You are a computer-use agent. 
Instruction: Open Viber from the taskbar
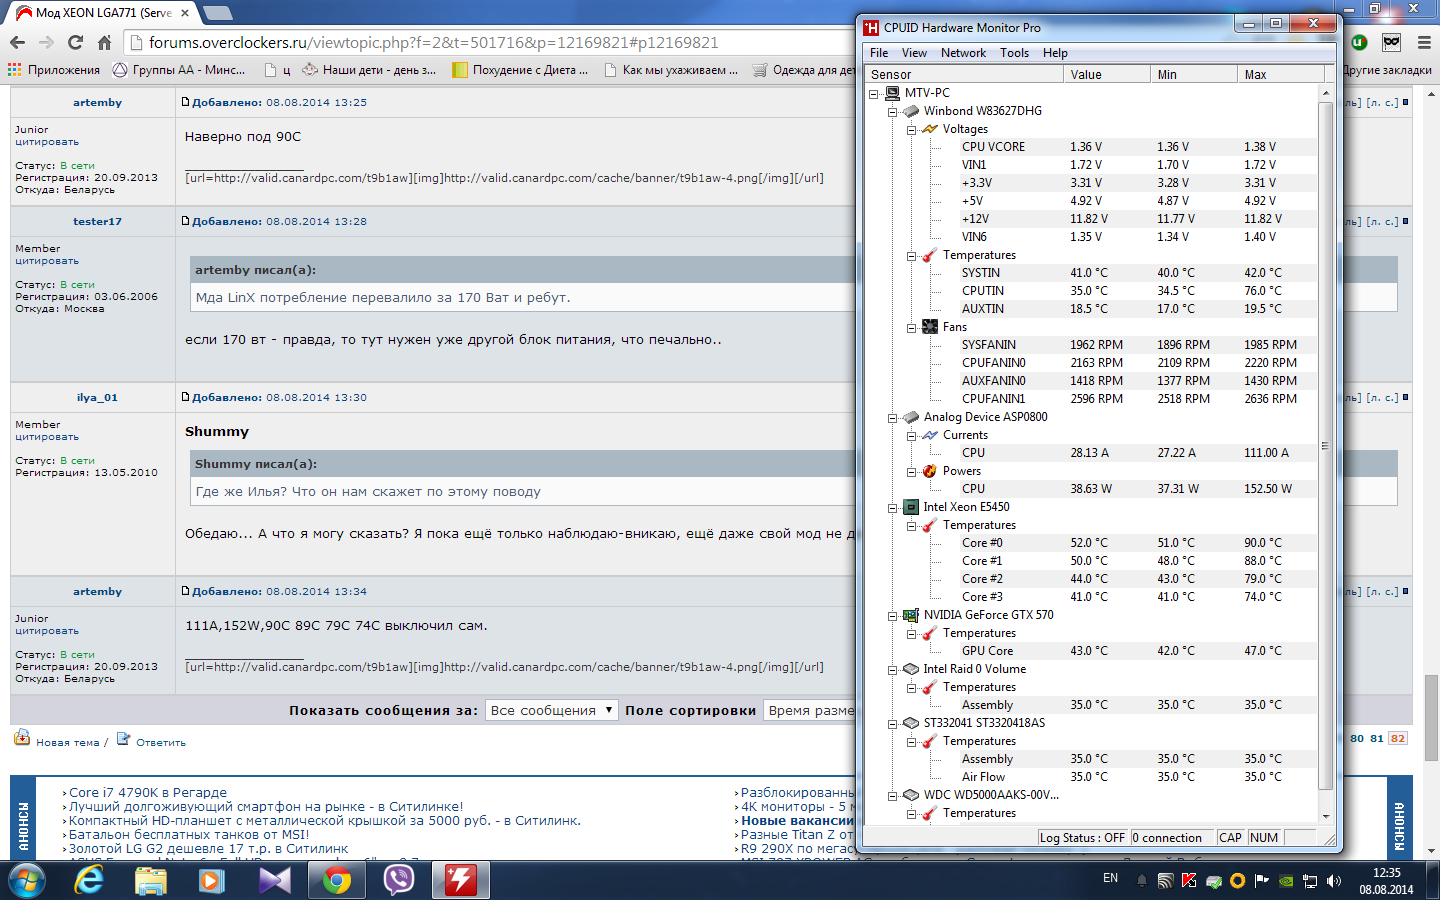point(399,881)
